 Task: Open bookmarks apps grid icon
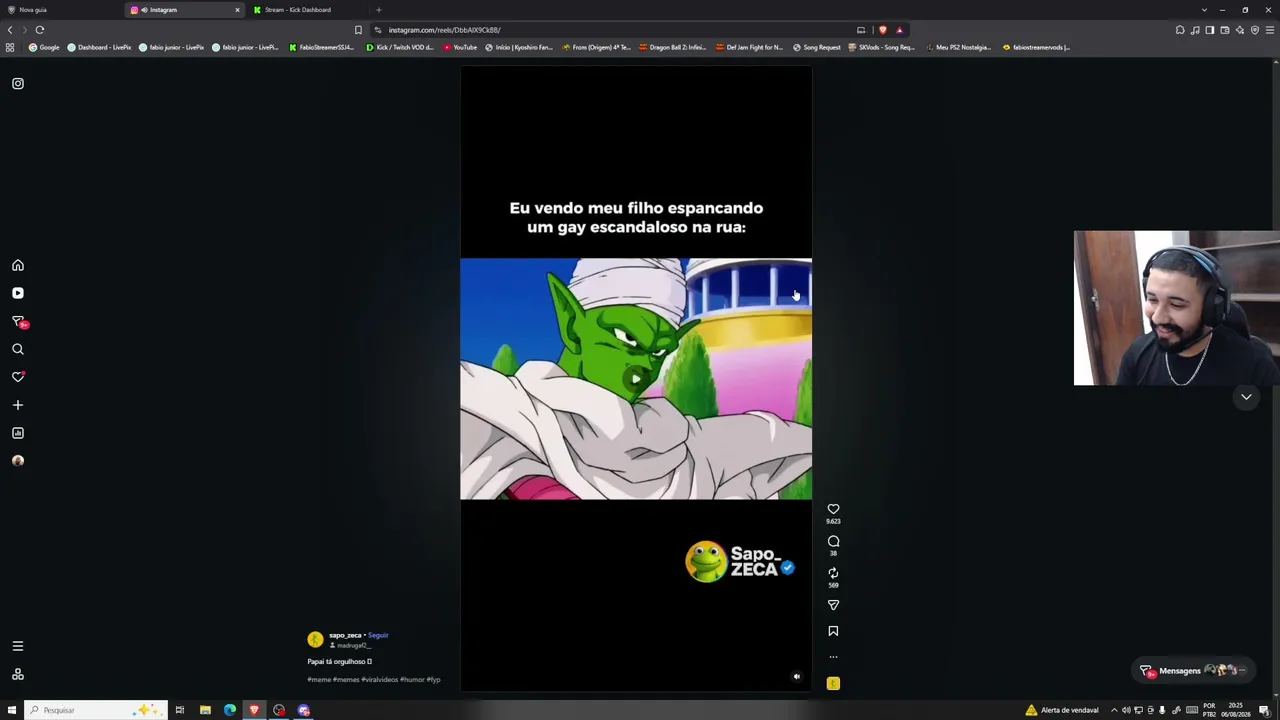coord(10,47)
